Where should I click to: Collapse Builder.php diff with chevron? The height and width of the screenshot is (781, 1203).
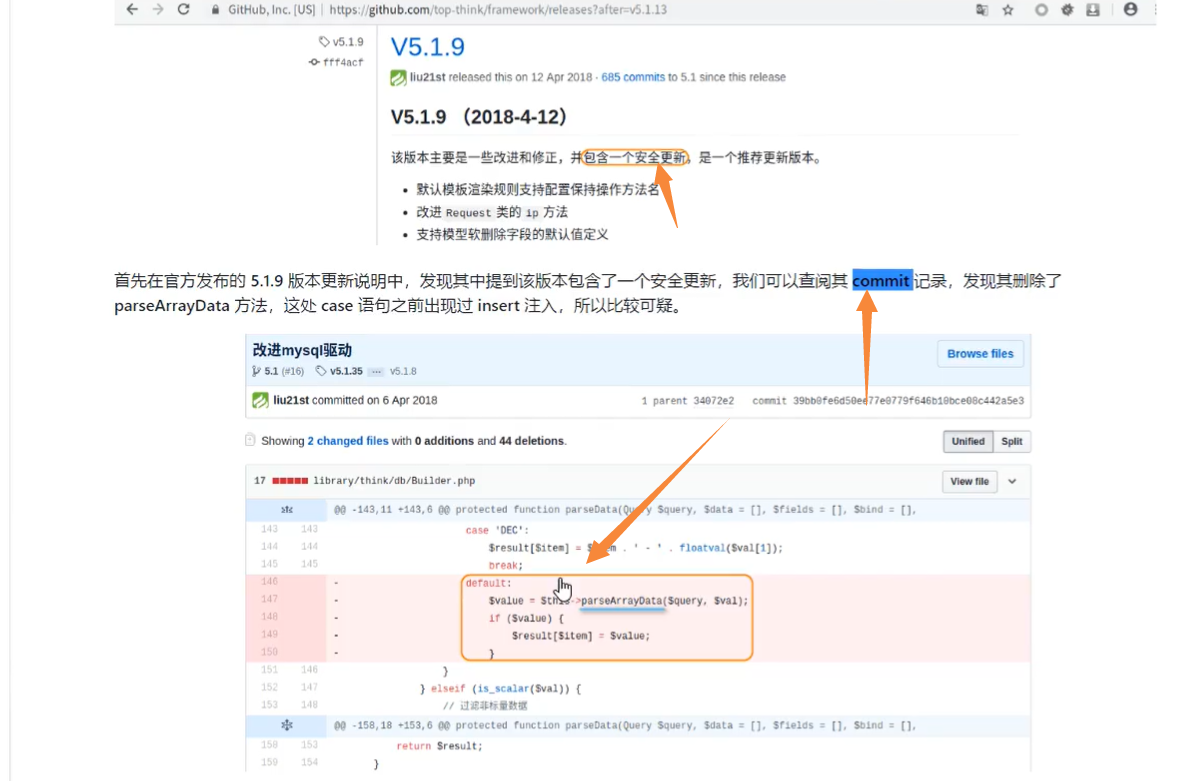pos(1012,481)
